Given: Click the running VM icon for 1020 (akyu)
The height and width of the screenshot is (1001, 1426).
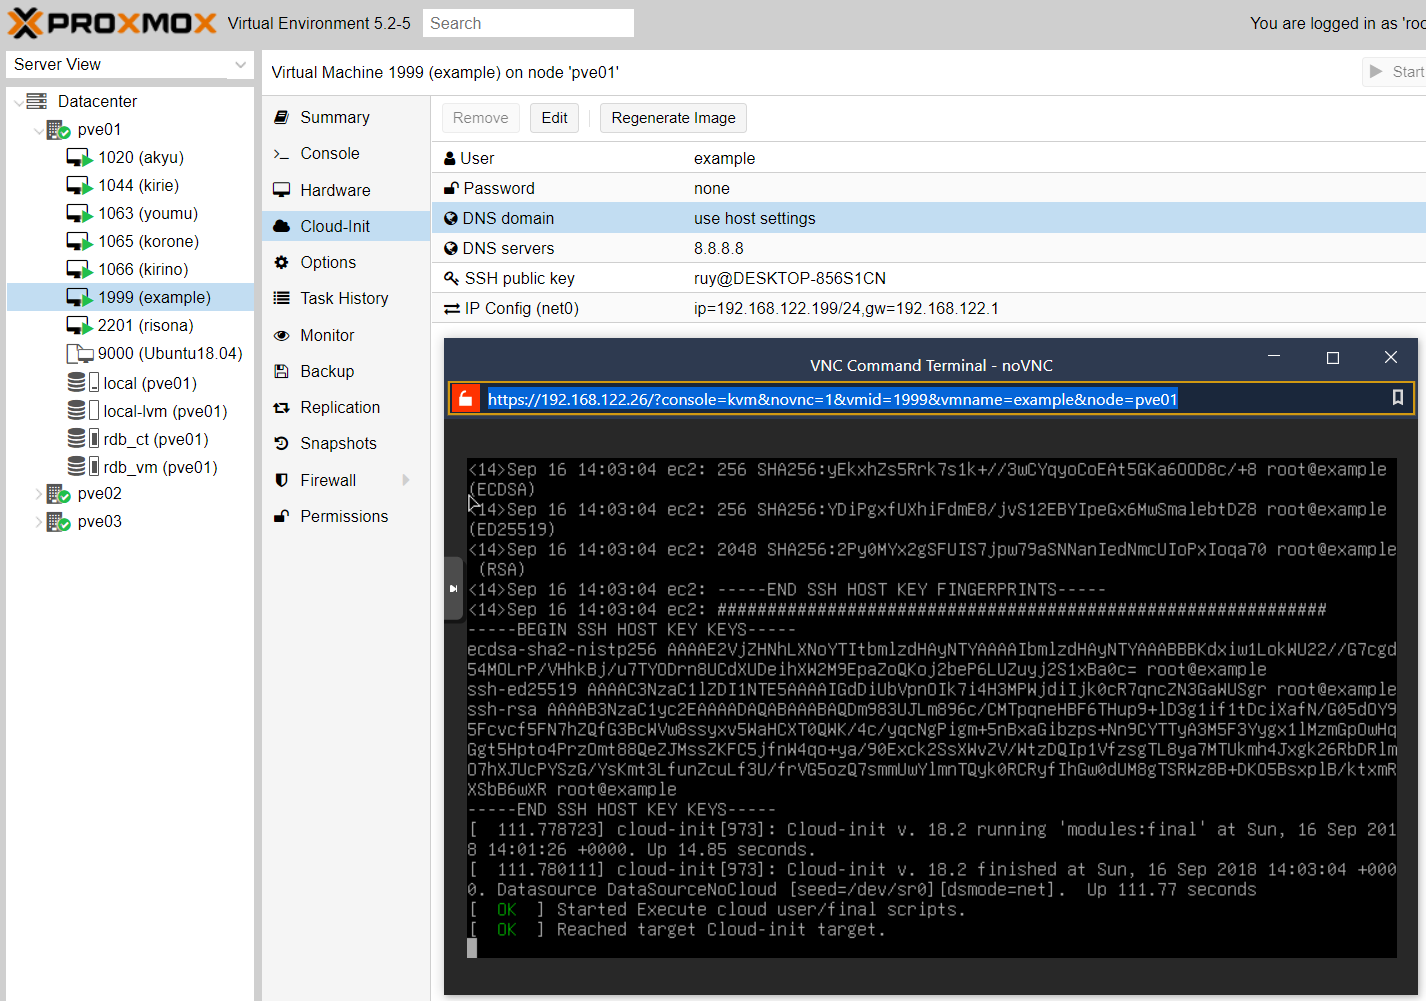Looking at the screenshot, I should 79,158.
